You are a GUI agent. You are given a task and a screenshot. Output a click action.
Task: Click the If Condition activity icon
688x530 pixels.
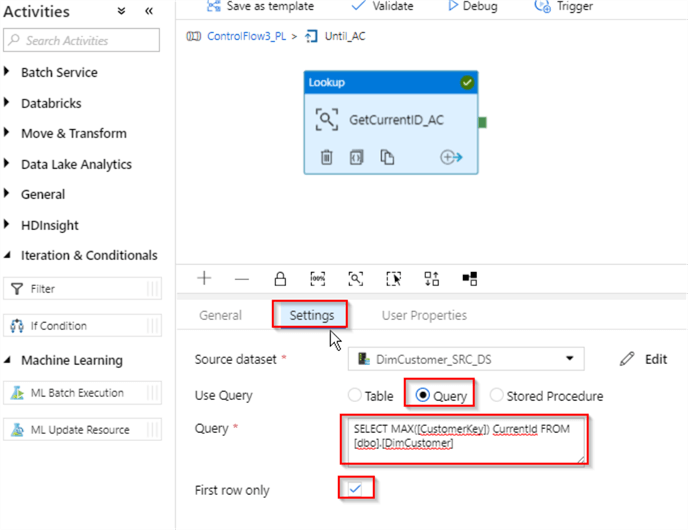click(x=17, y=326)
